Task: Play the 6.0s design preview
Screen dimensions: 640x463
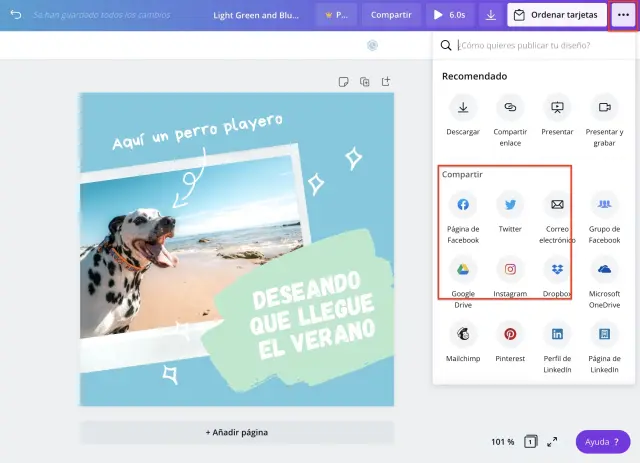Action: [x=449, y=15]
